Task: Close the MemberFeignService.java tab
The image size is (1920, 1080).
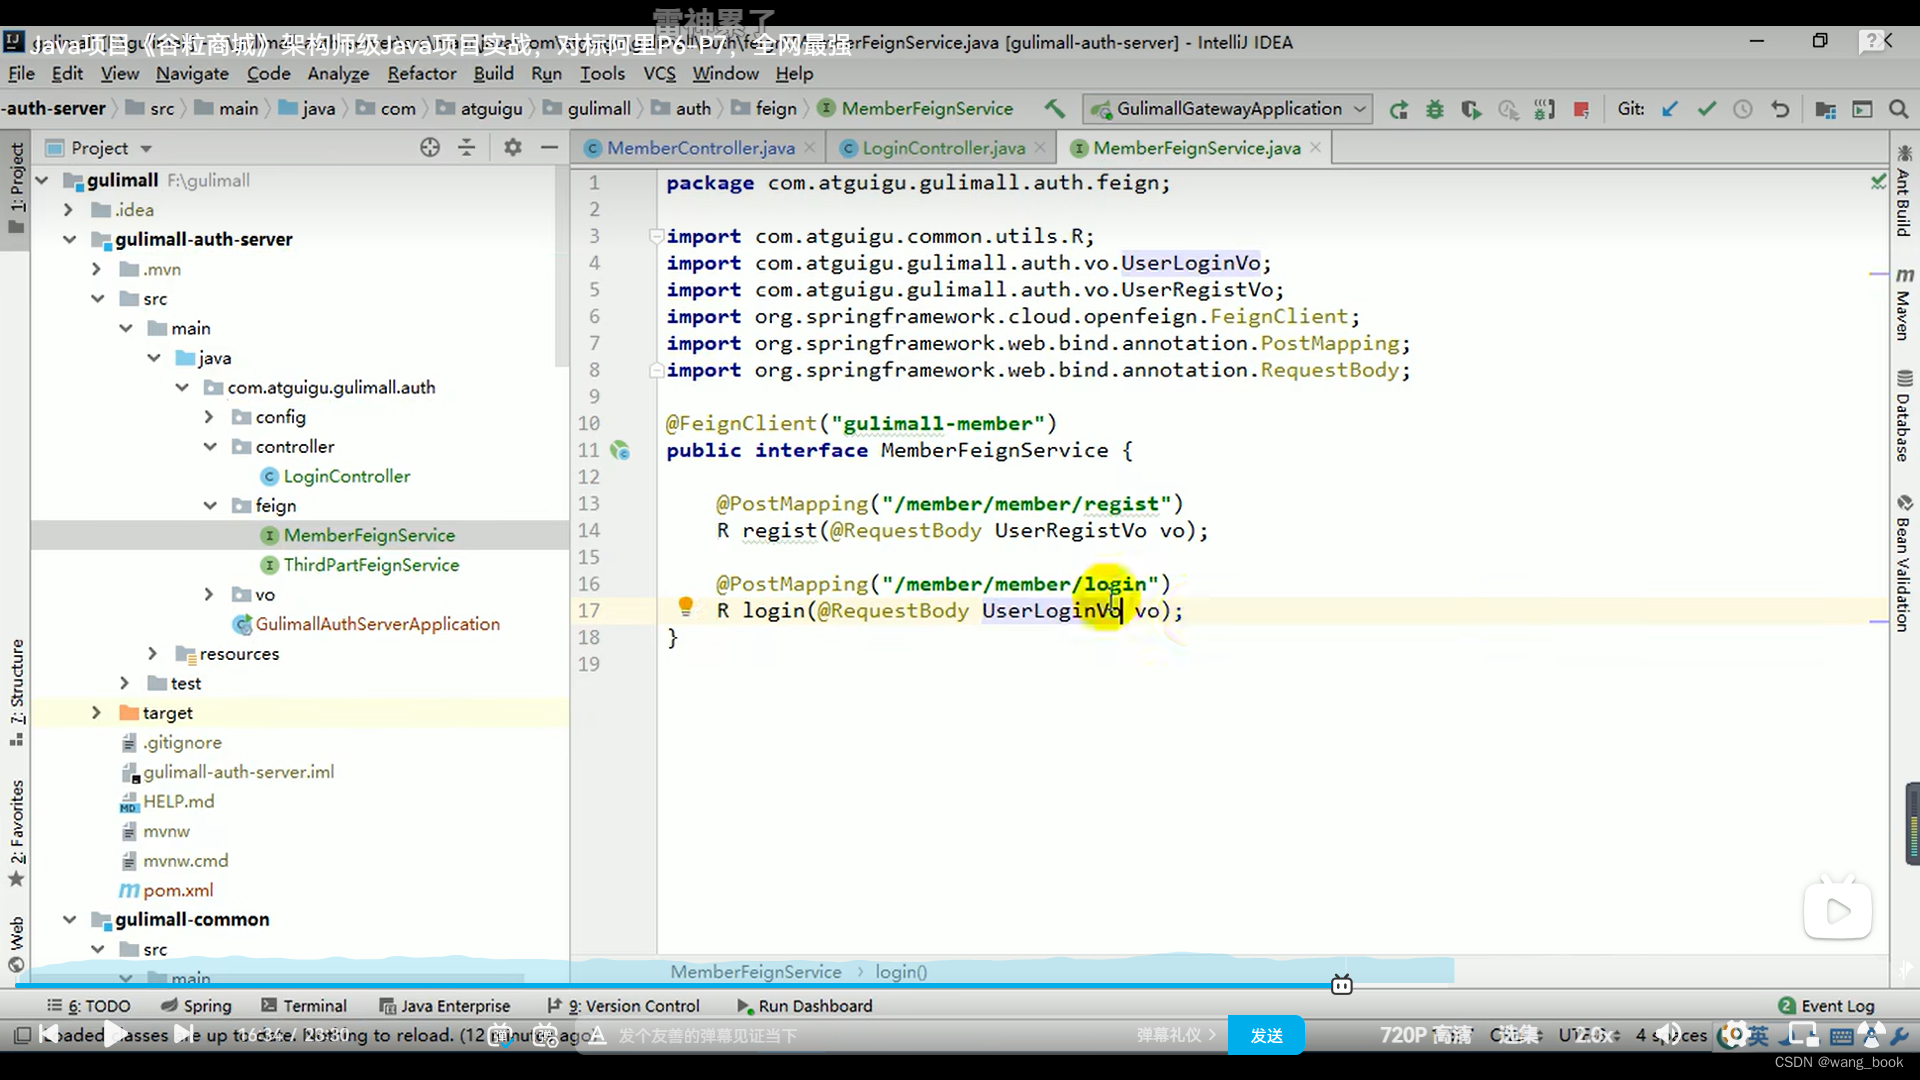Action: click(1315, 148)
